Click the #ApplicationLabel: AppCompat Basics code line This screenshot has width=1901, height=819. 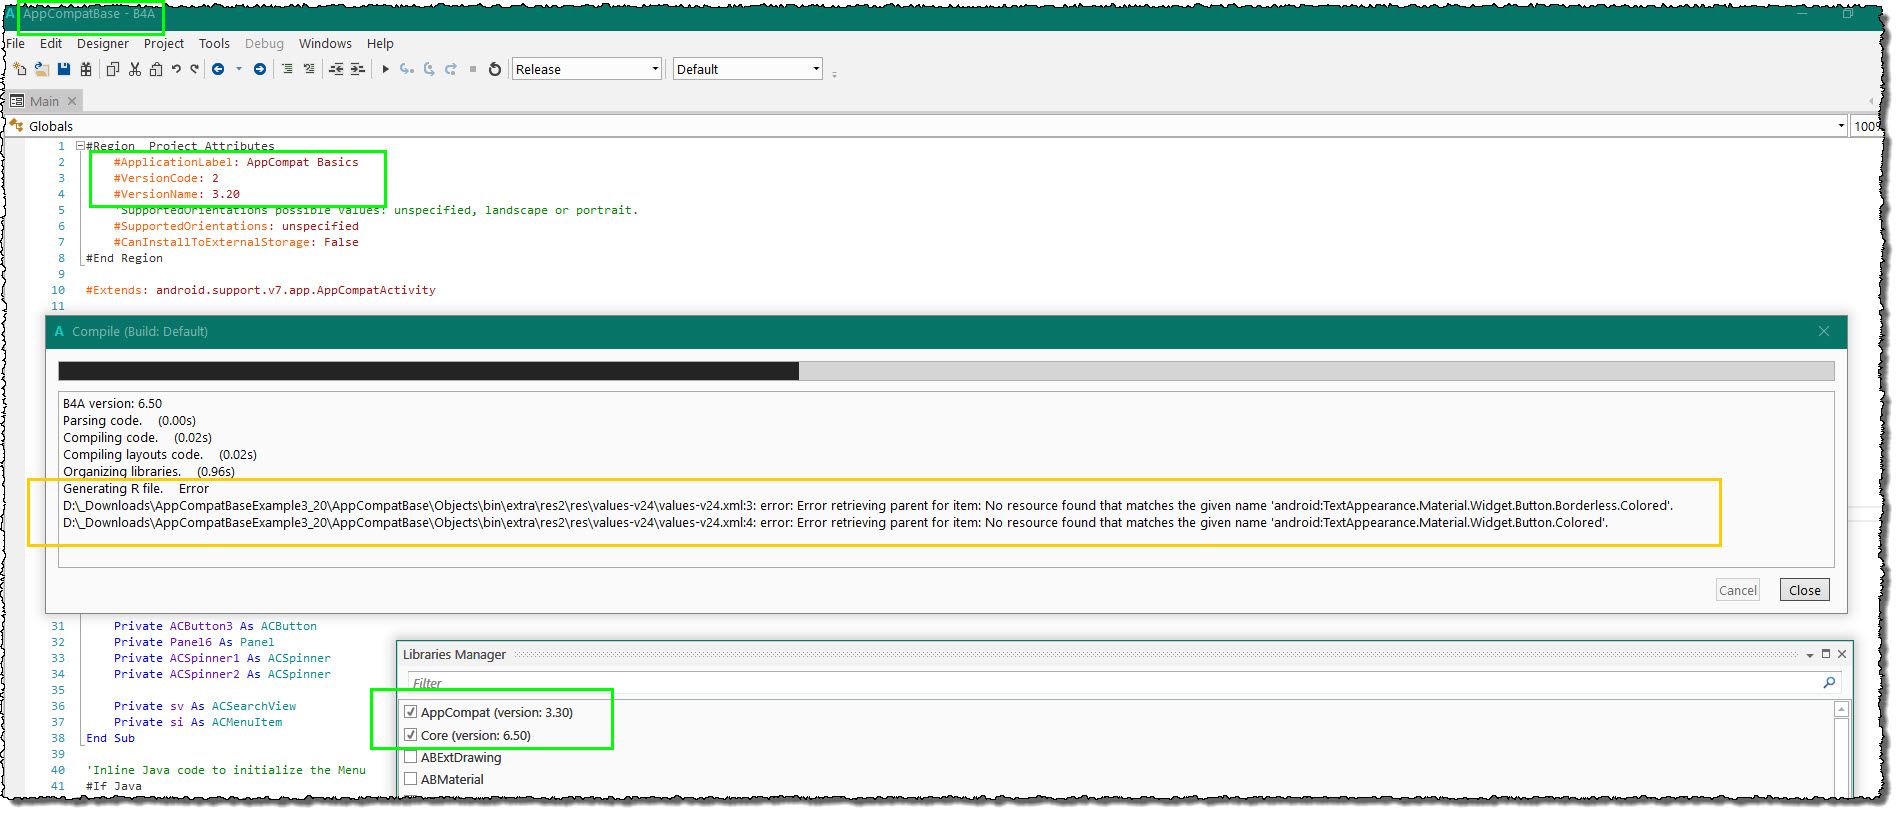pos(236,162)
